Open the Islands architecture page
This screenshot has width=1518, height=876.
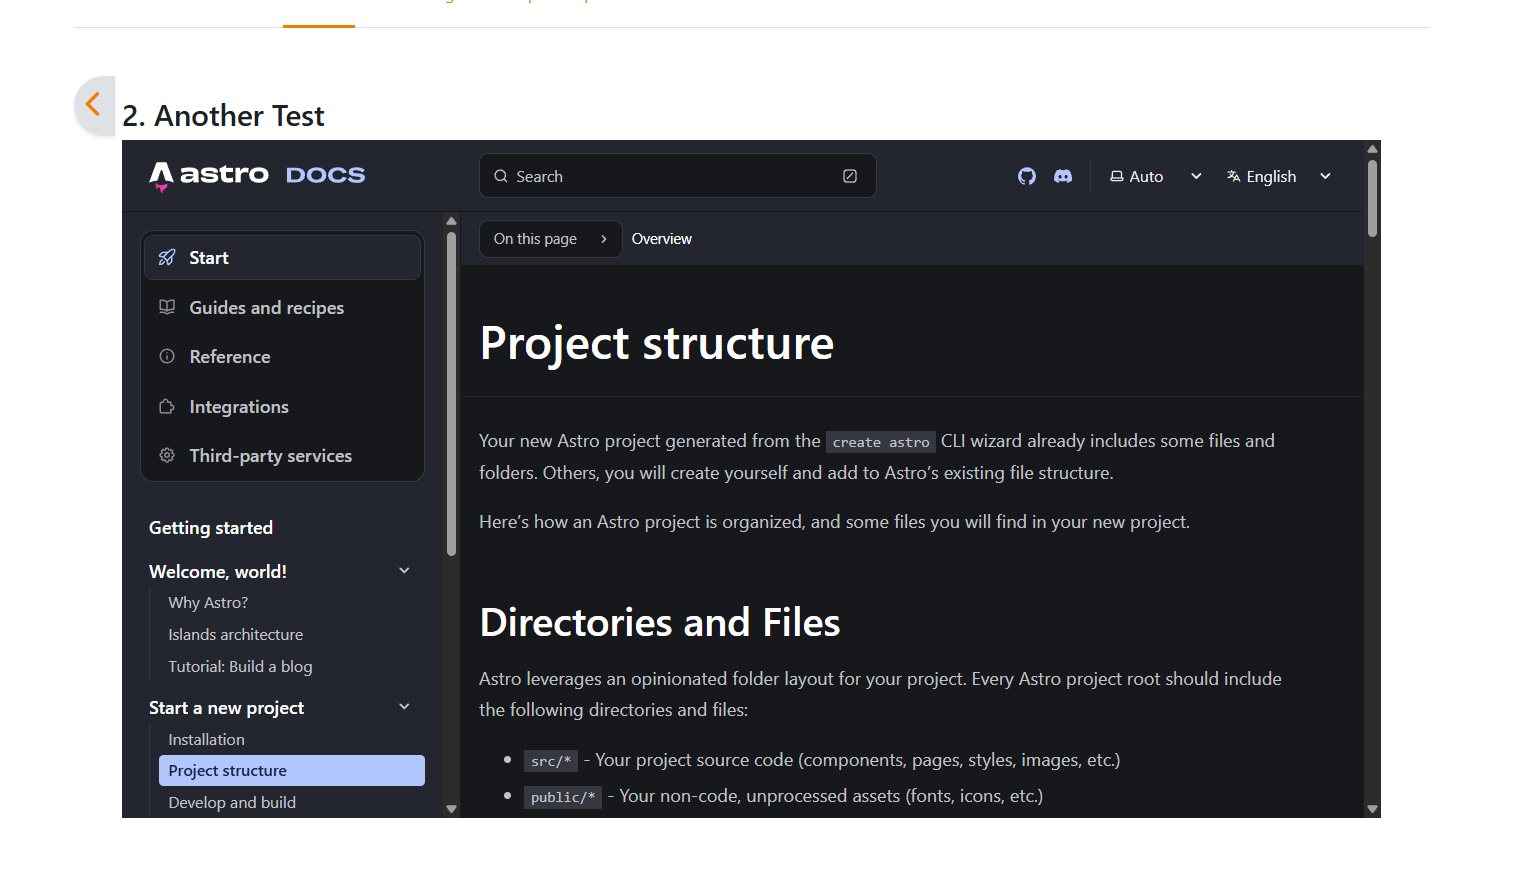(x=236, y=634)
